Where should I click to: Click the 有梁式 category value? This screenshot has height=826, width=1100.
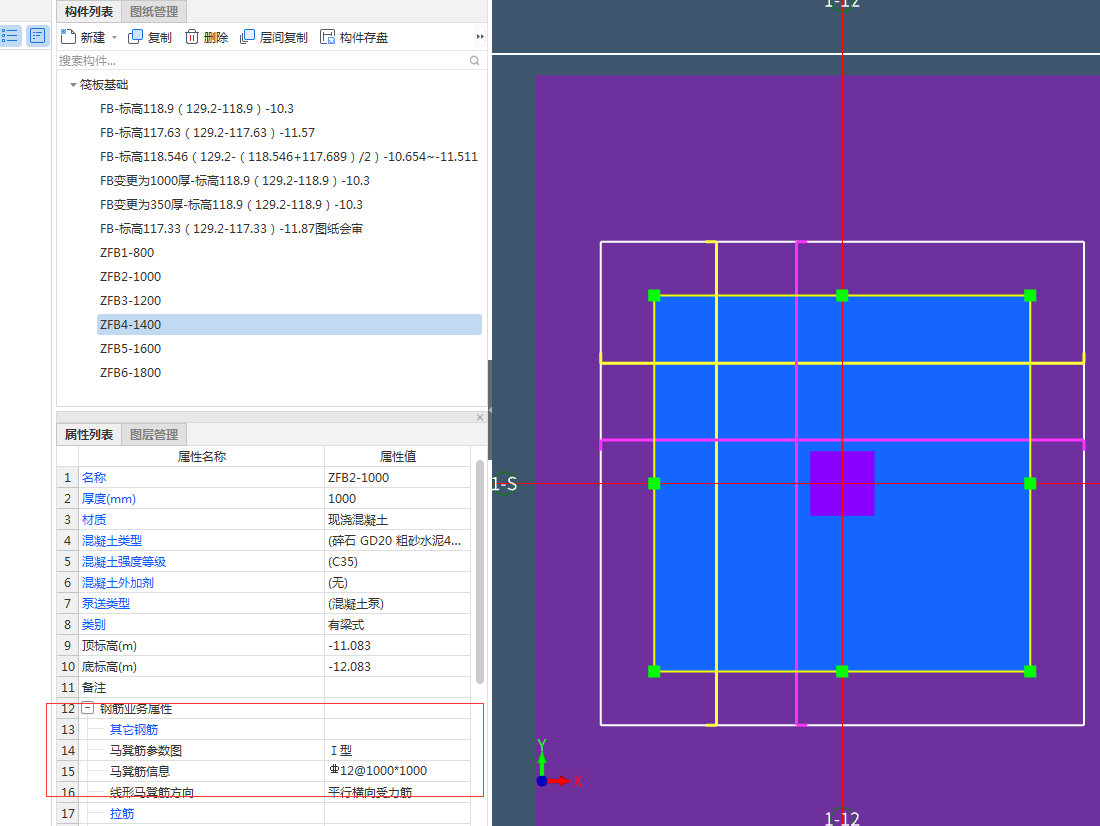point(397,625)
